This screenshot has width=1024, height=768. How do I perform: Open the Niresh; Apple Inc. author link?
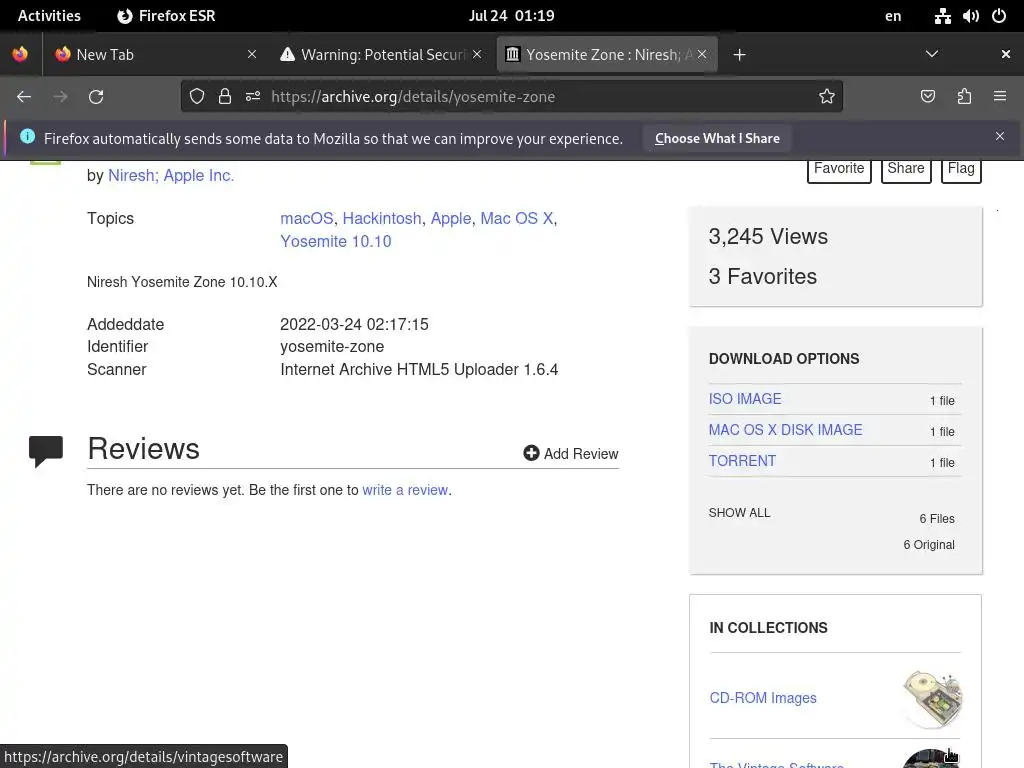pos(171,175)
